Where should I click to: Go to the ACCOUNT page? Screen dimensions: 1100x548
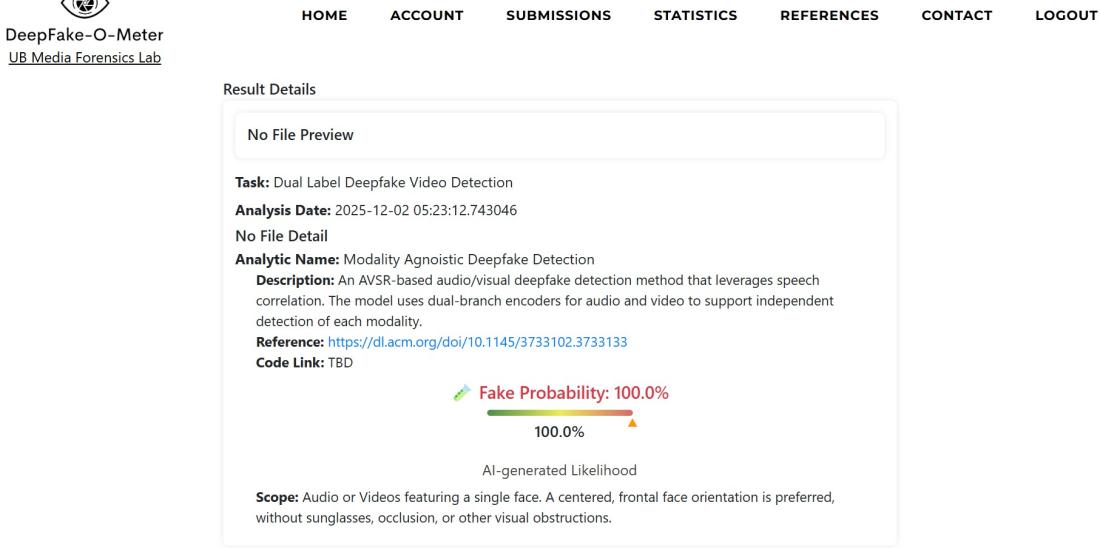pyautogui.click(x=427, y=15)
